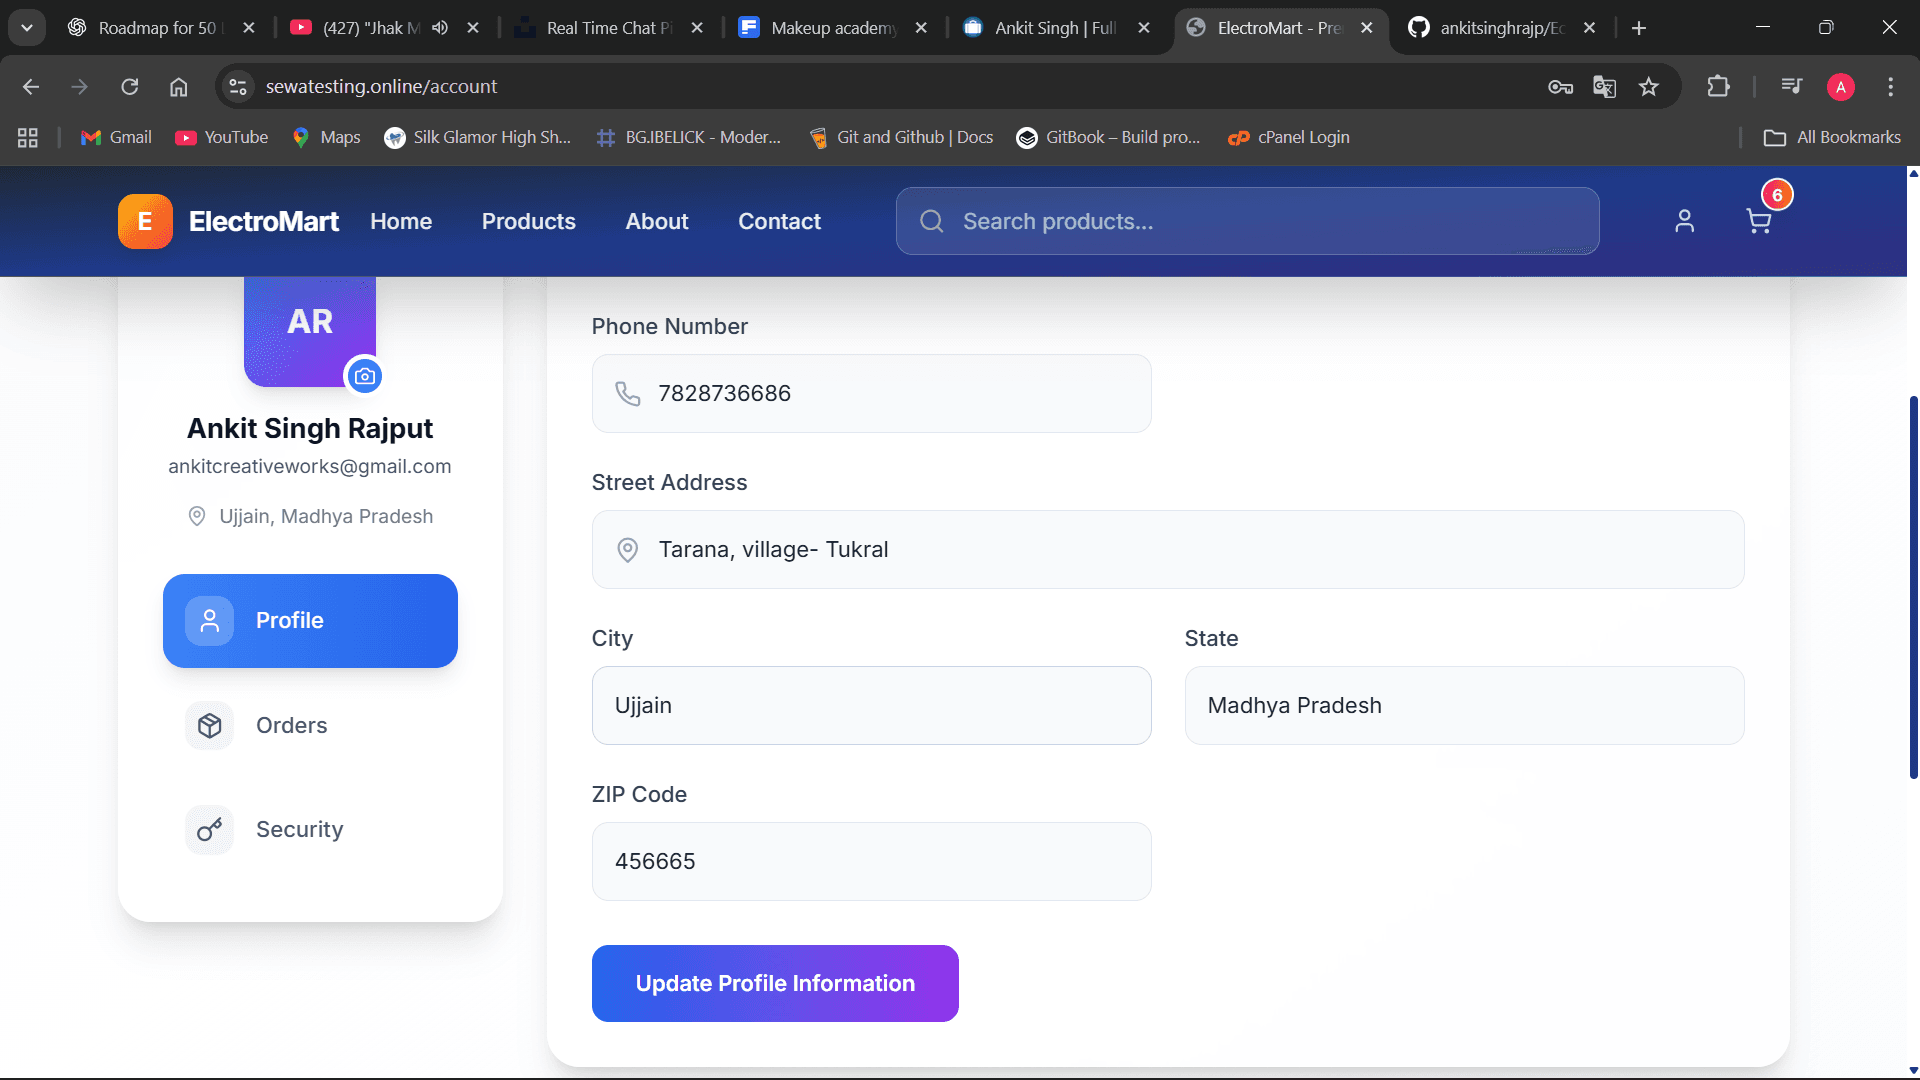Mute the YouTube tab audio icon
Screen dimensions: 1920x1080
(440, 28)
